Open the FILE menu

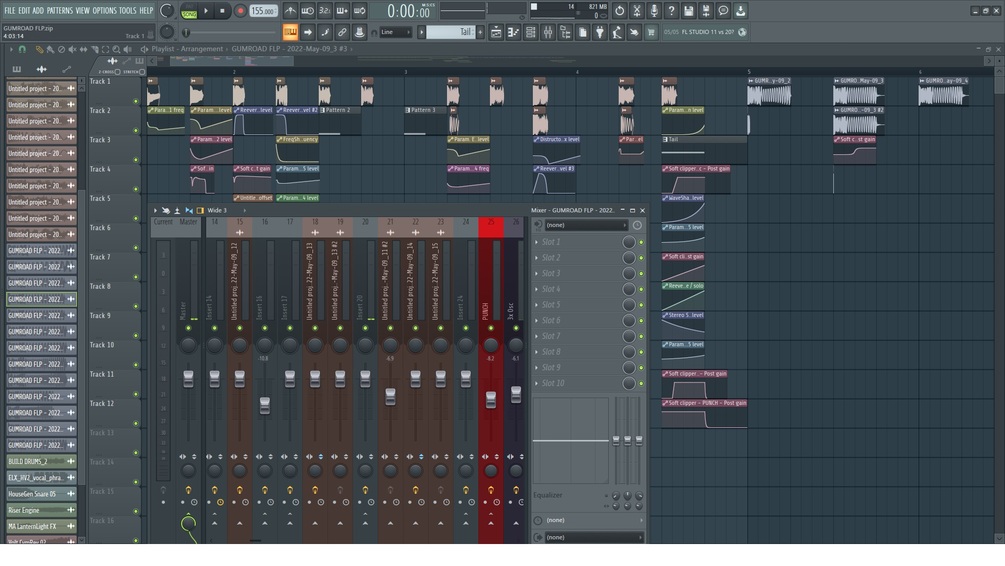pyautogui.click(x=9, y=10)
